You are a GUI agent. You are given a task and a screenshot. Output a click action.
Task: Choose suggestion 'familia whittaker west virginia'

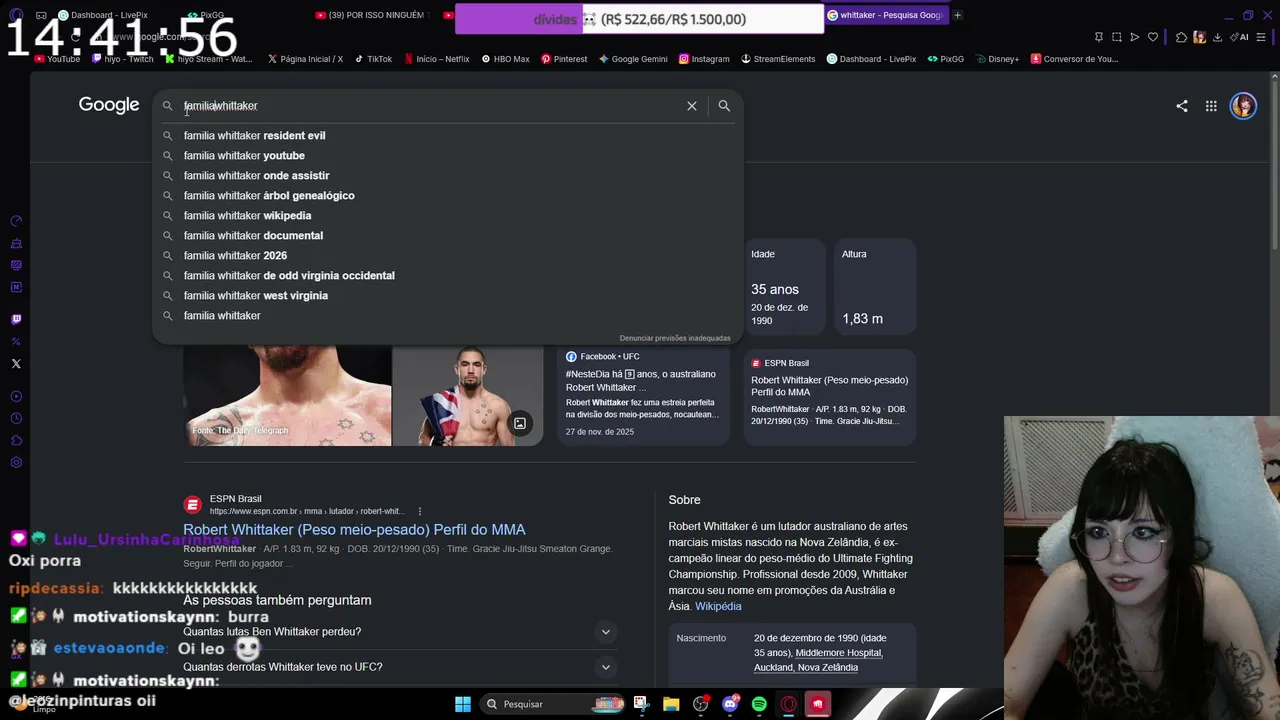pos(447,296)
